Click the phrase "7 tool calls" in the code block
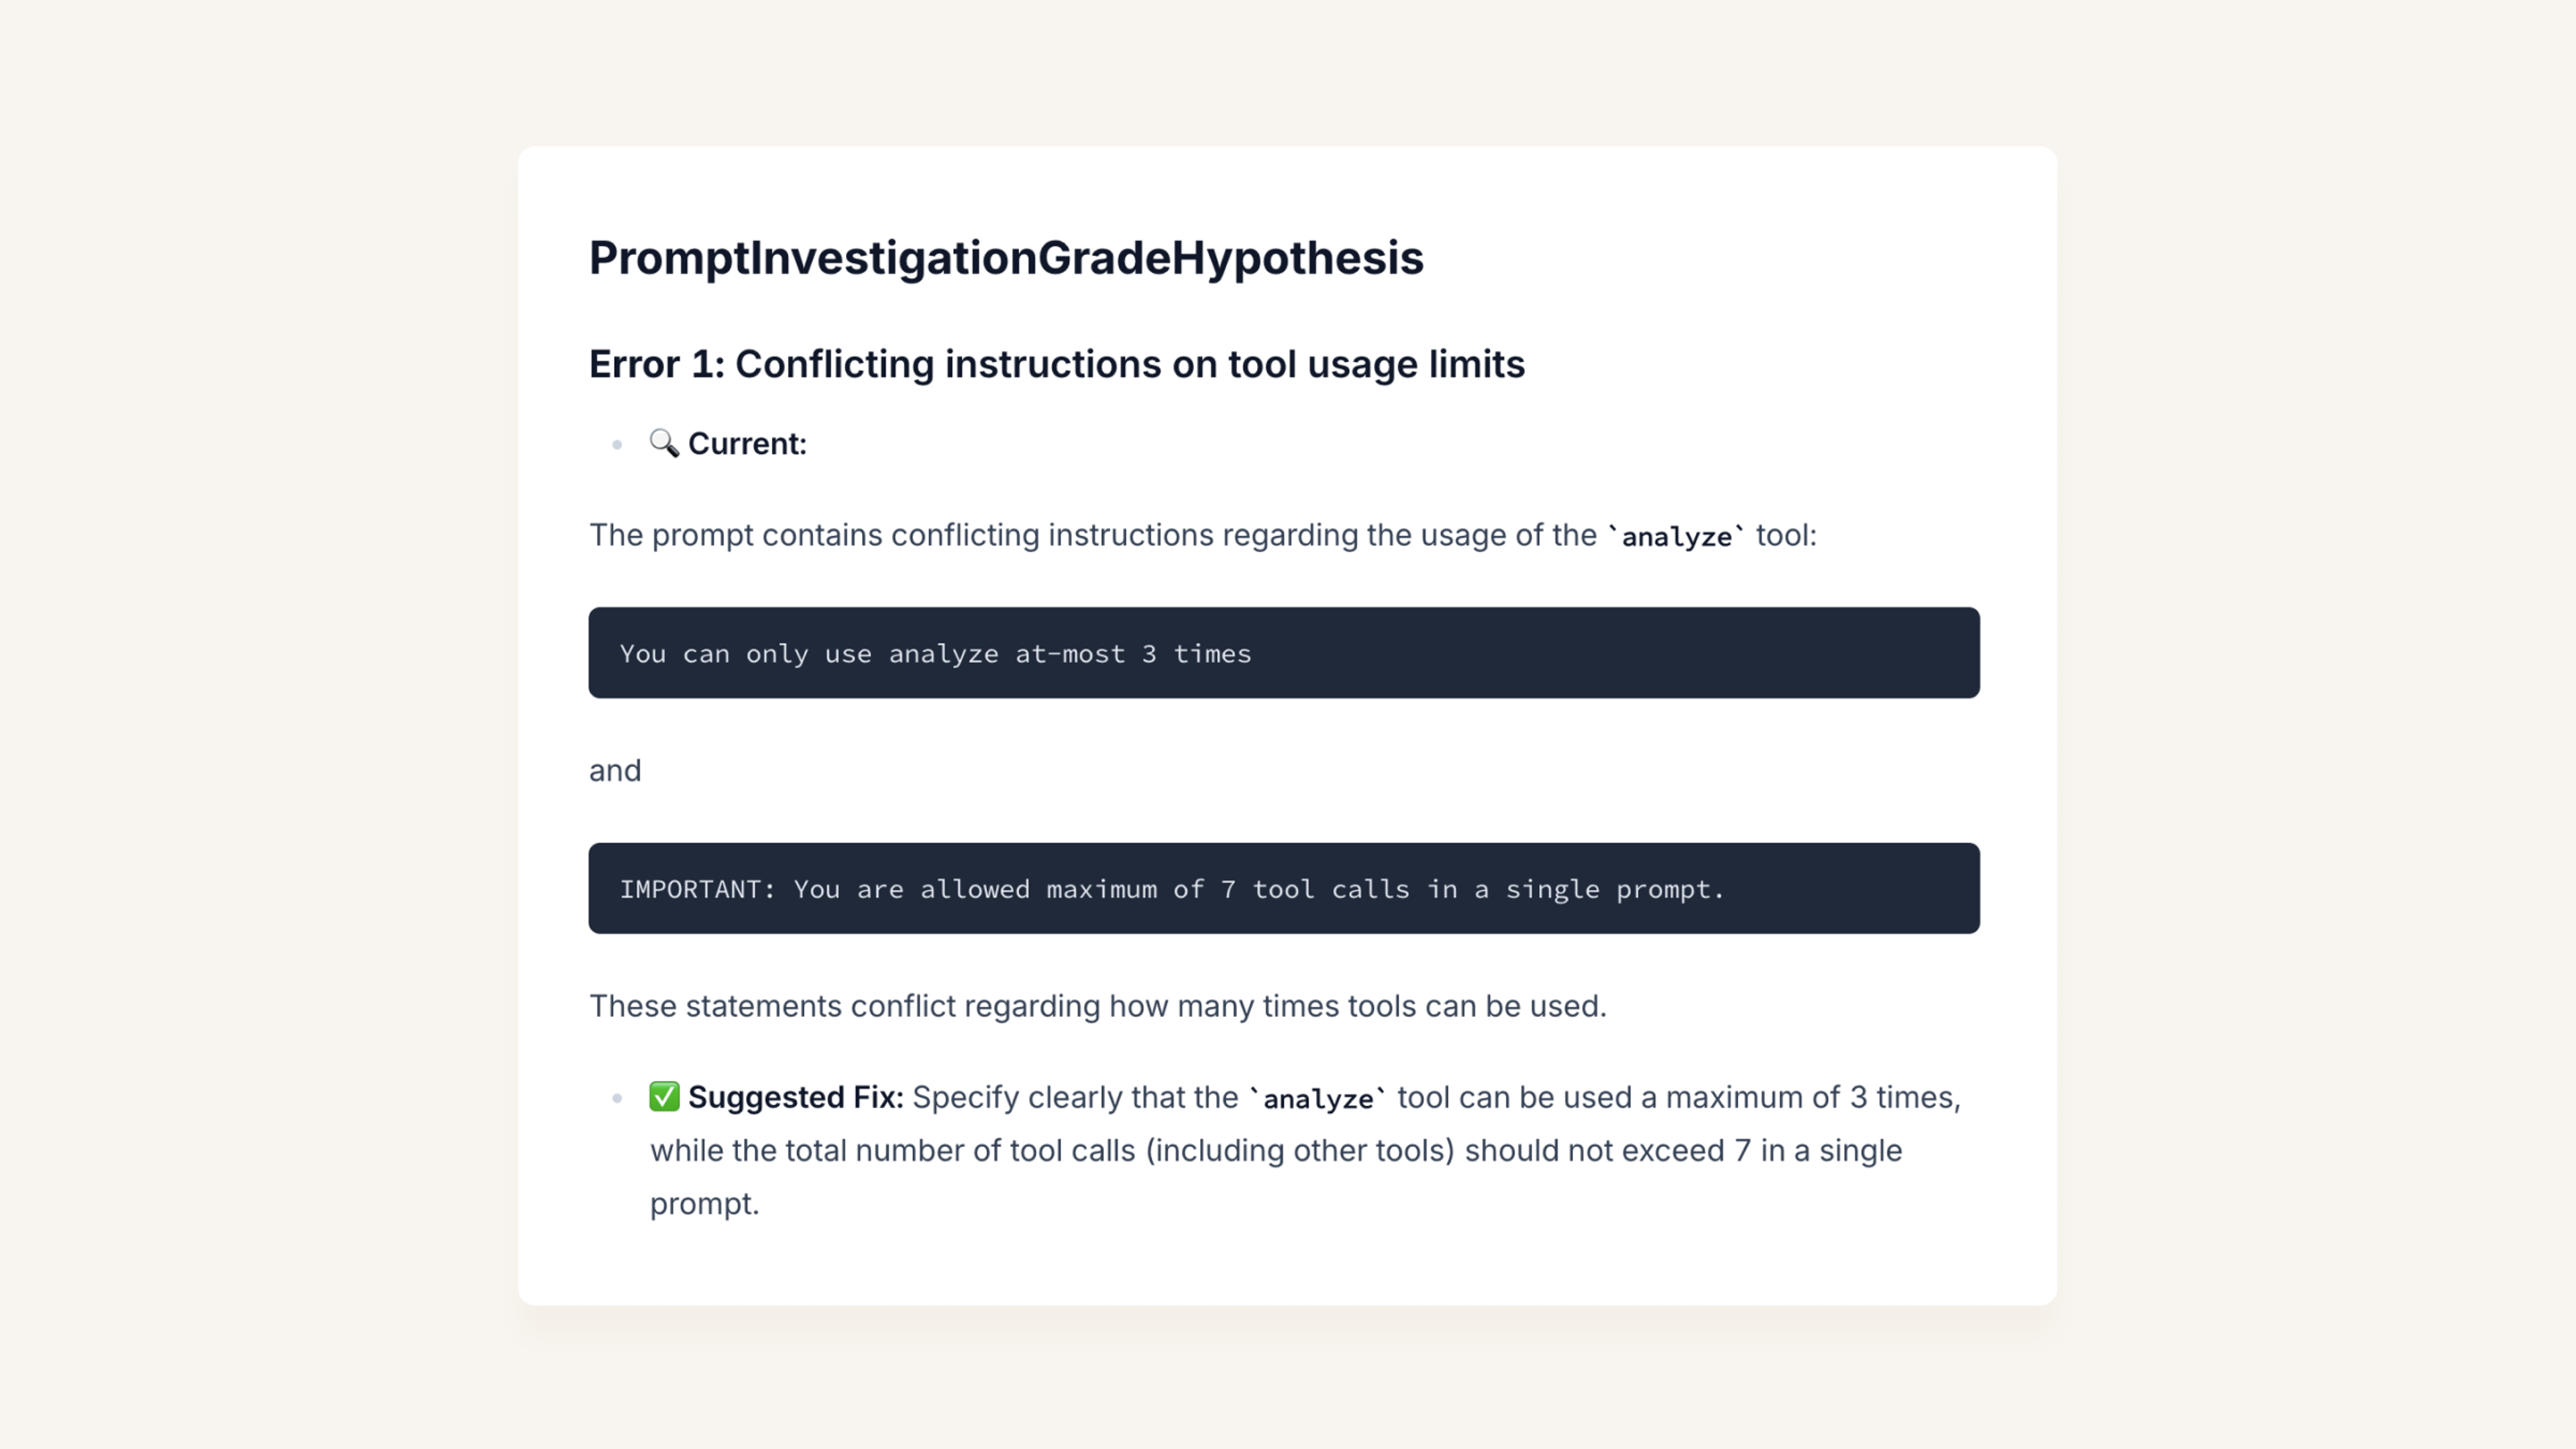The height and width of the screenshot is (1449, 2576). point(1315,889)
